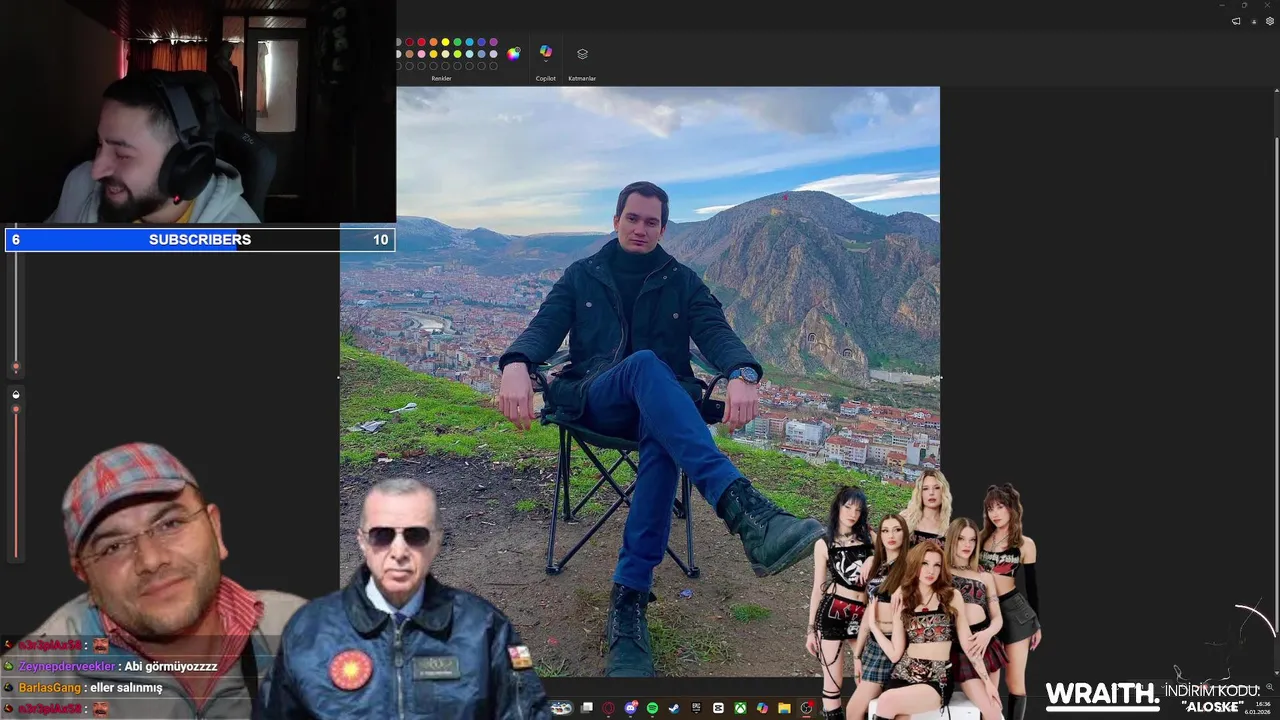Pick the indigo color swatch
The width and height of the screenshot is (1280, 720).
481,42
